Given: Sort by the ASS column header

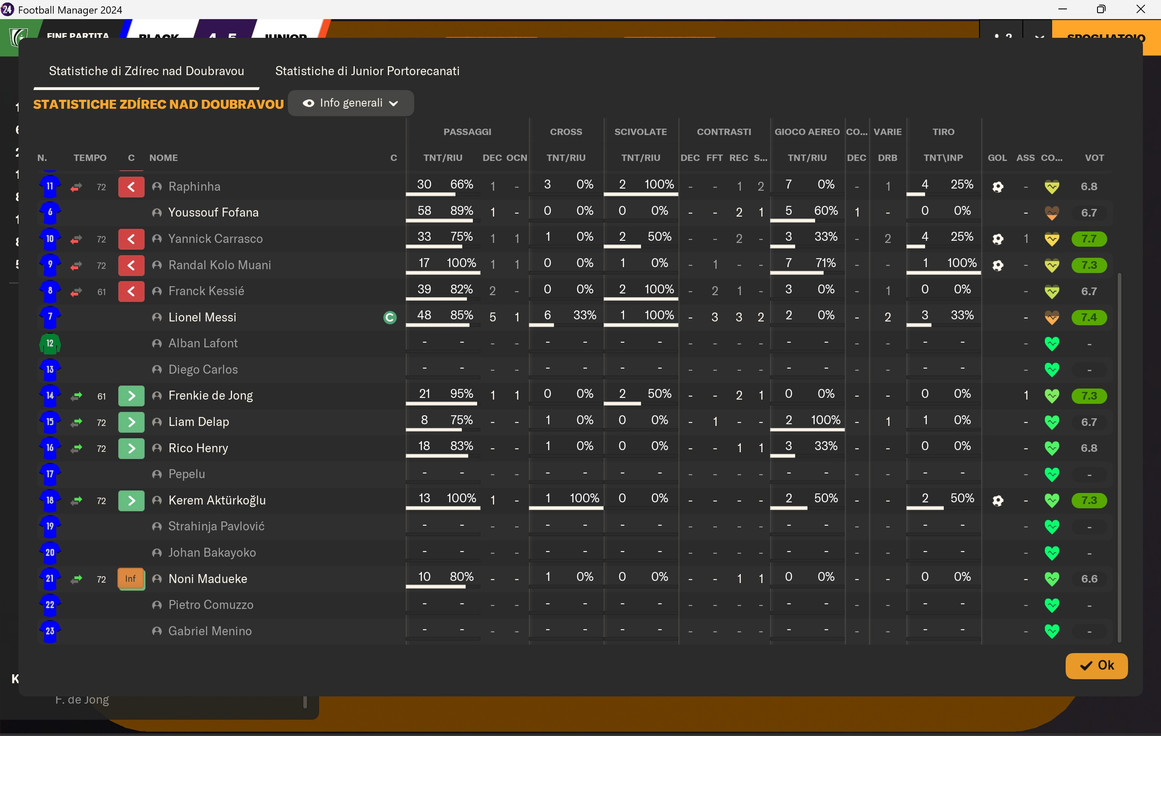Looking at the screenshot, I should (x=1026, y=158).
